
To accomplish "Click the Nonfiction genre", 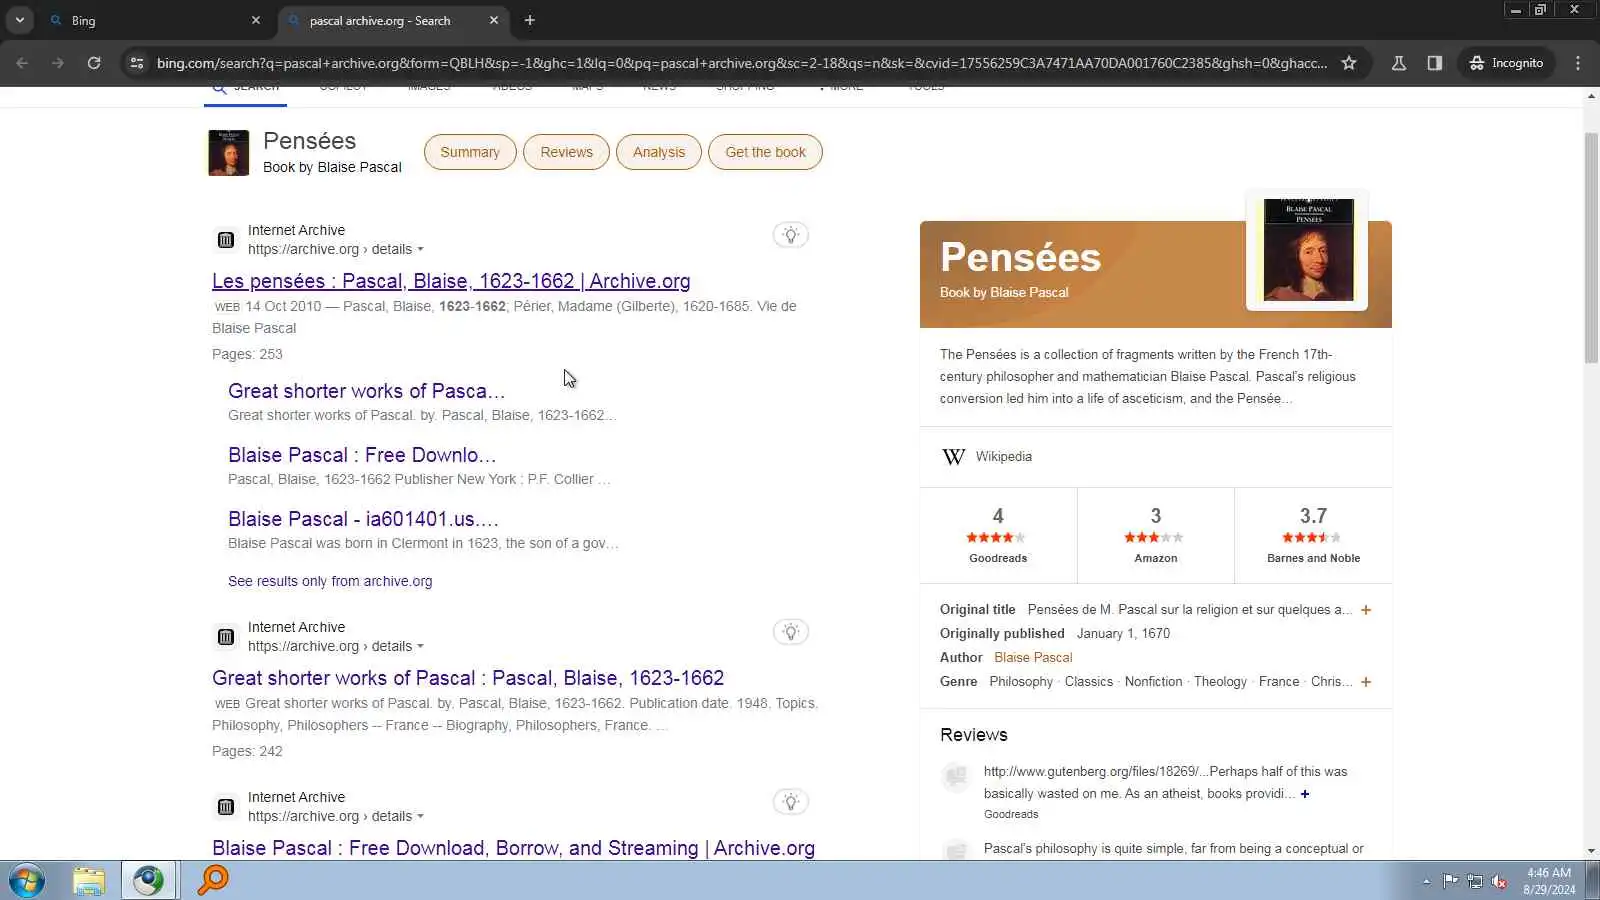I will 1153,682.
